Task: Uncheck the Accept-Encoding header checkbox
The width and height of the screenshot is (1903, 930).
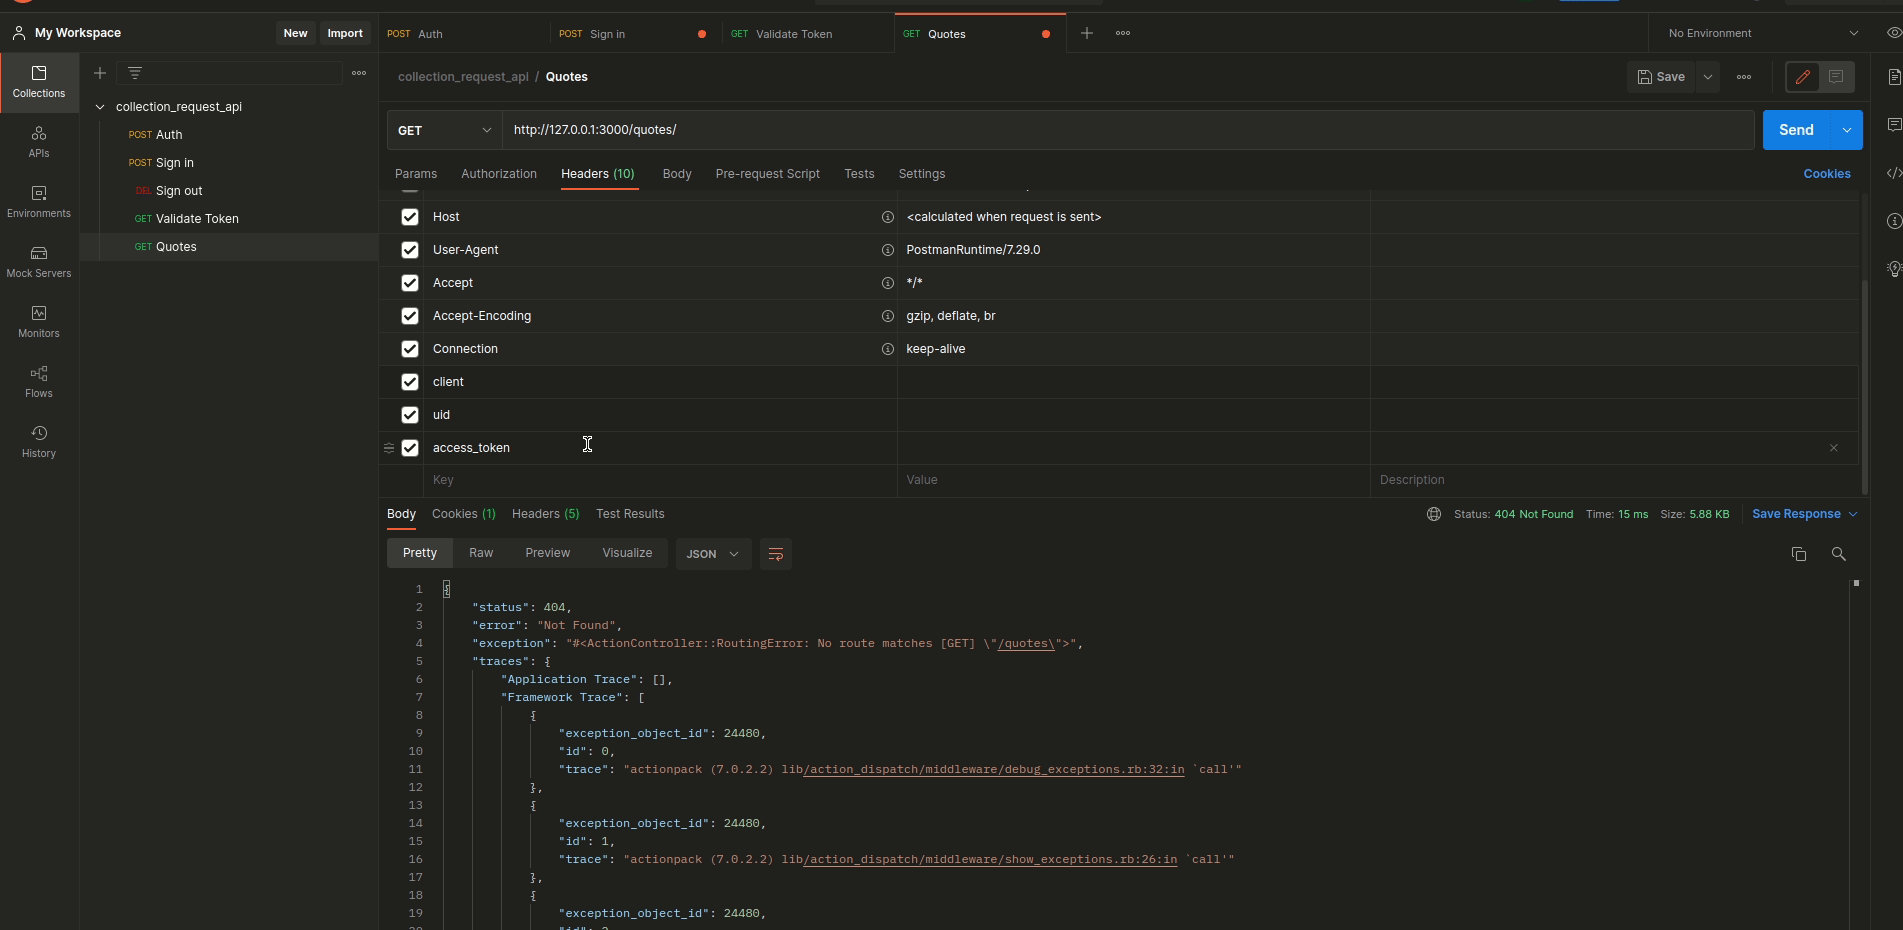Action: (410, 316)
